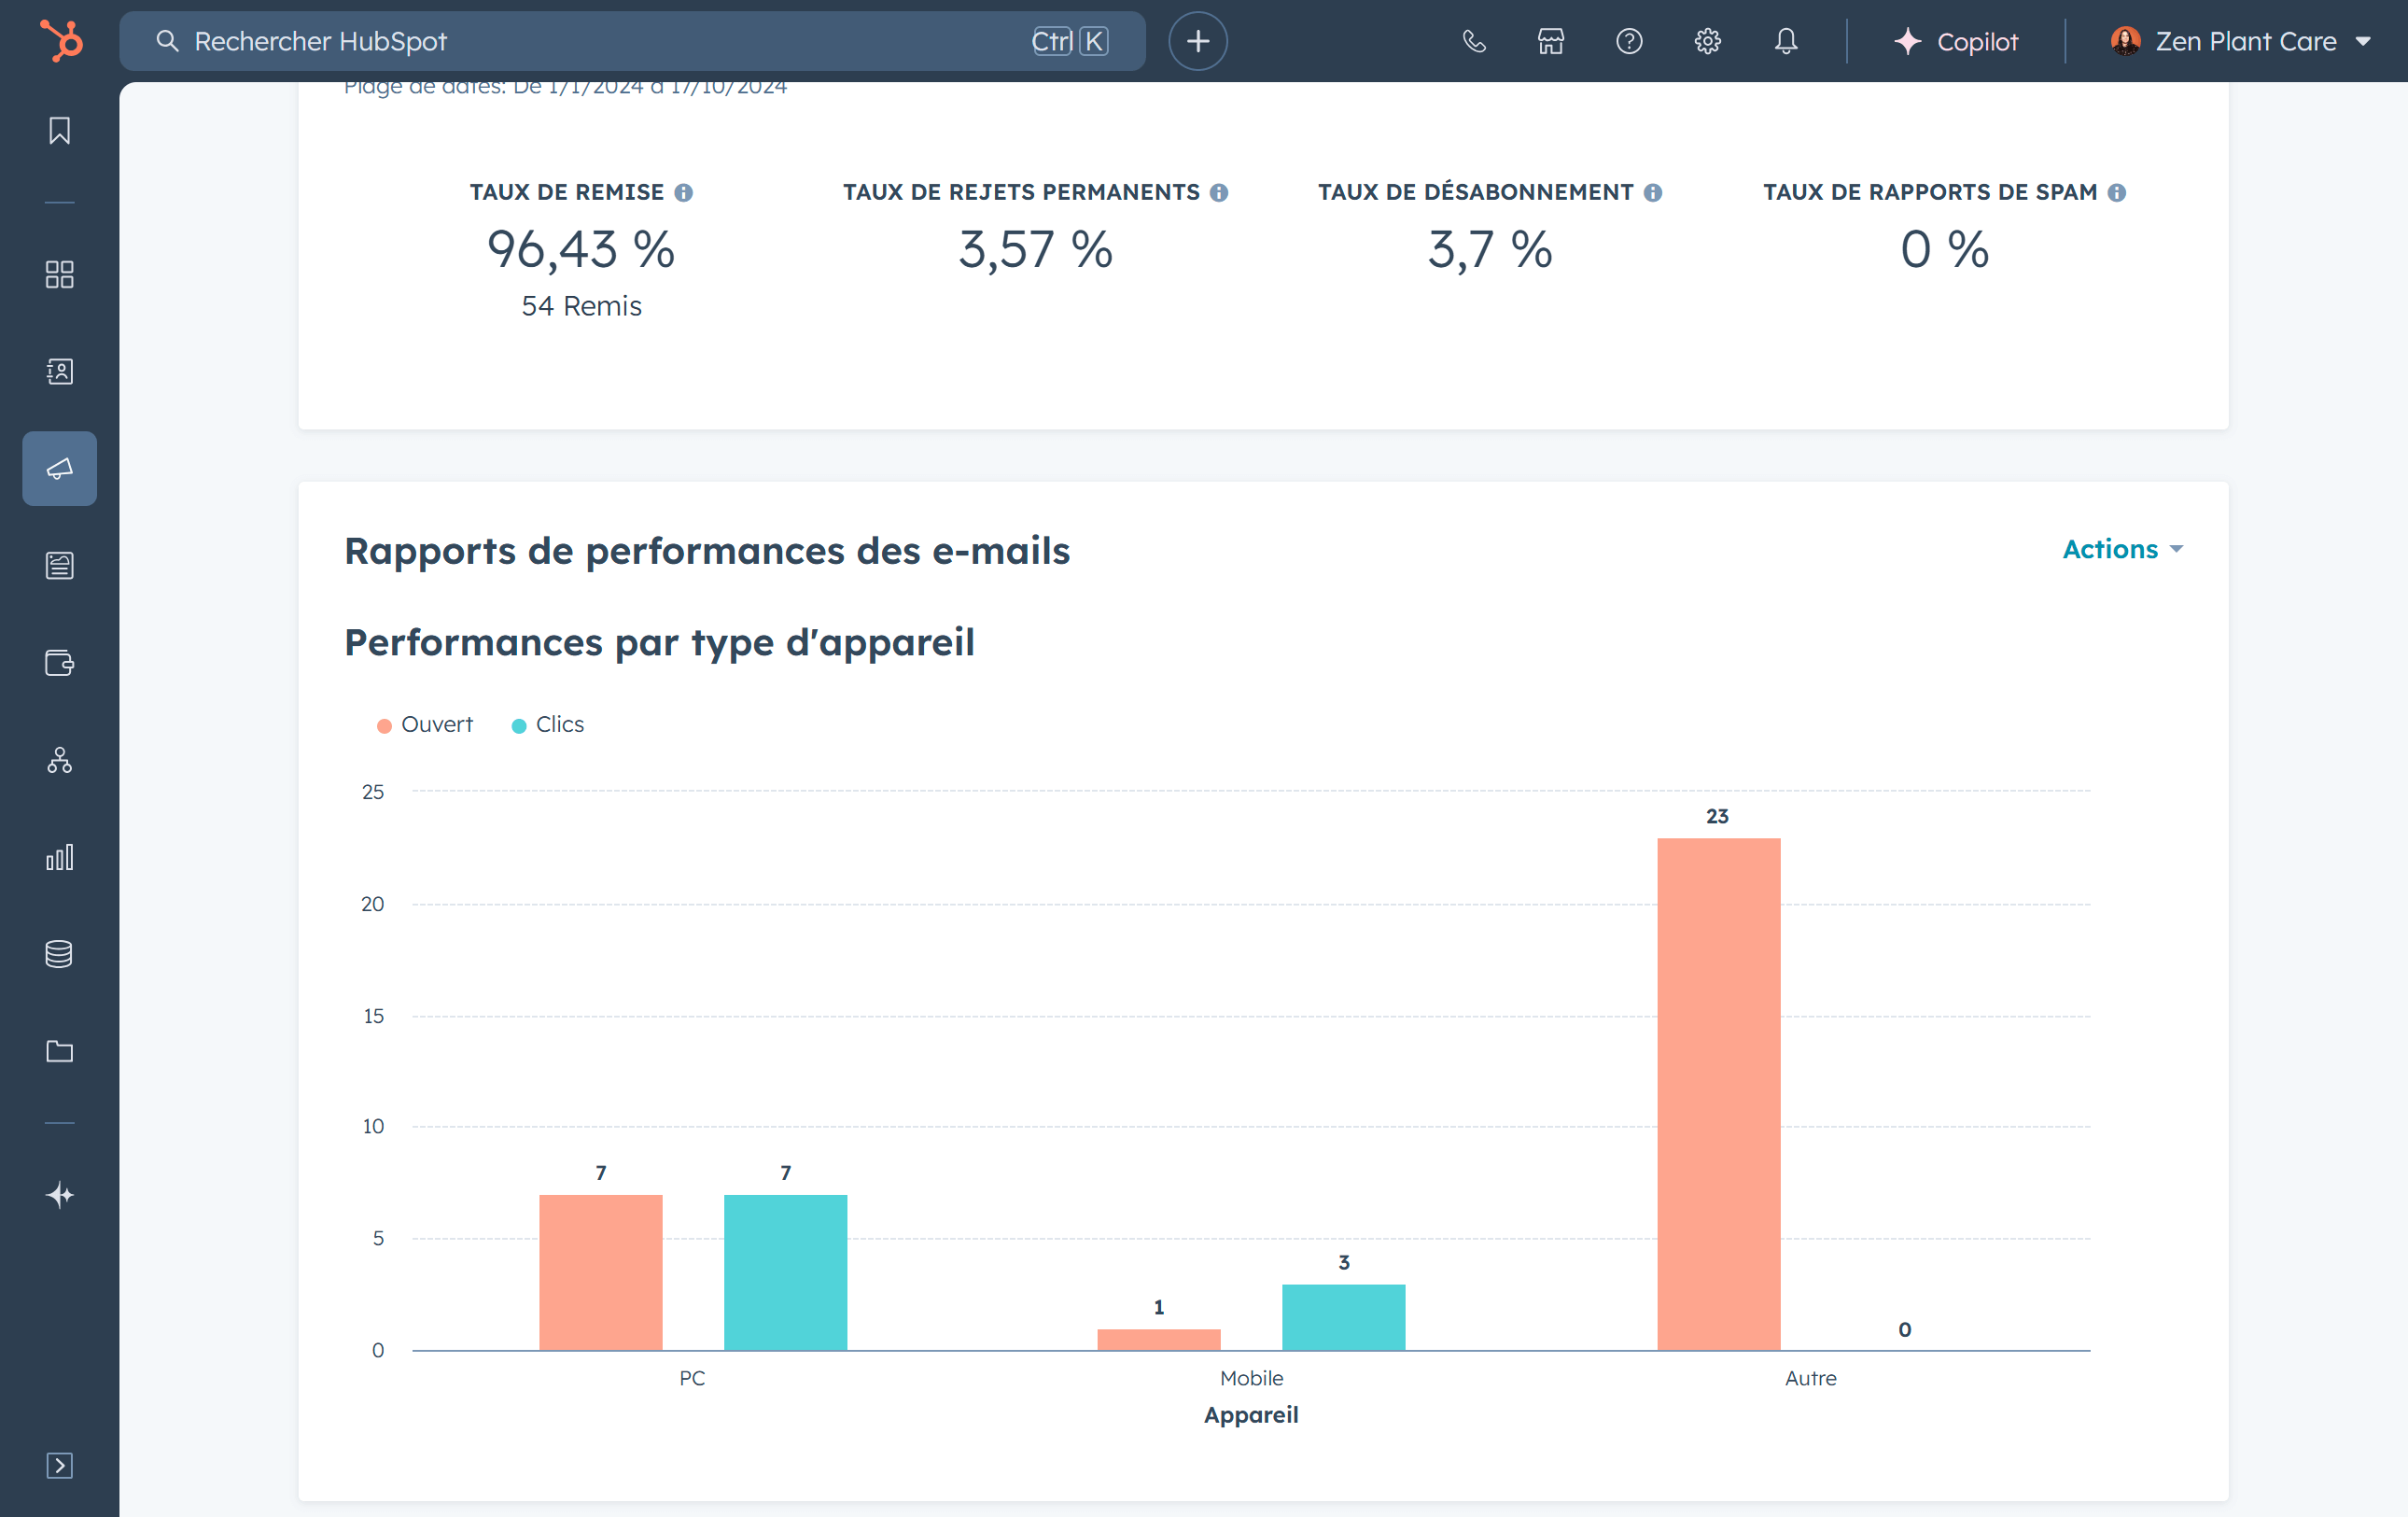Toggle the Ouvert series in legend
The image size is (2408, 1517).
pos(425,724)
